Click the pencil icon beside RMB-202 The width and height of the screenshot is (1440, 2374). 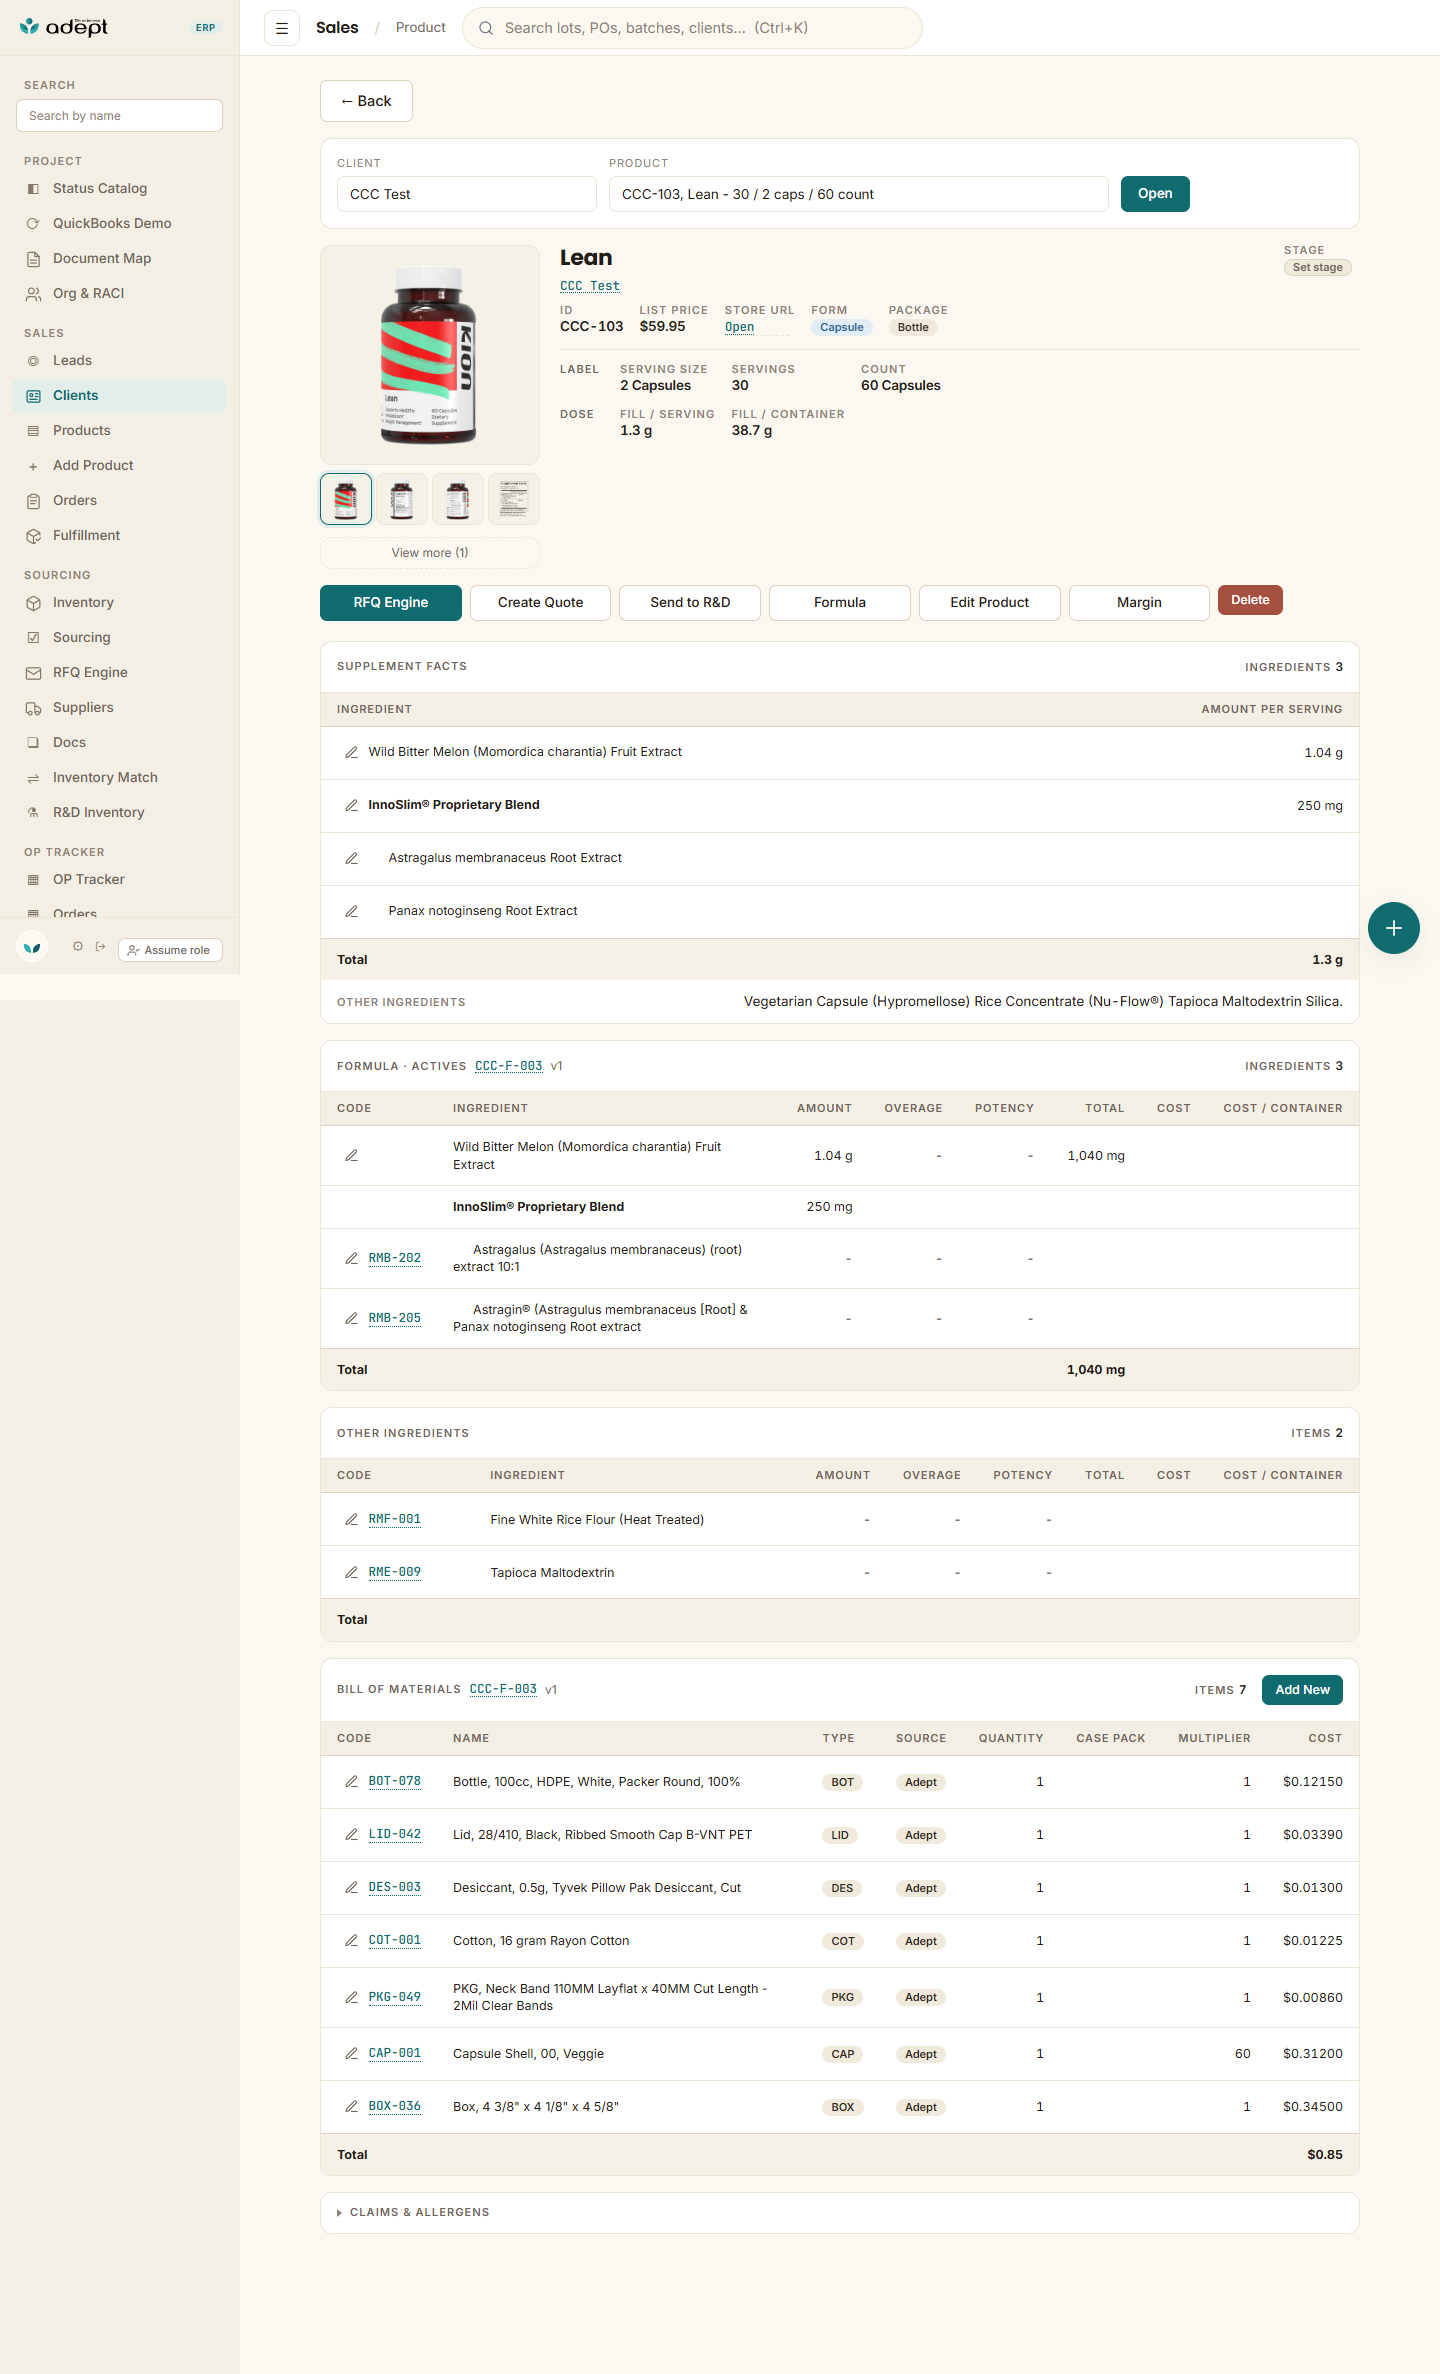(x=352, y=1258)
